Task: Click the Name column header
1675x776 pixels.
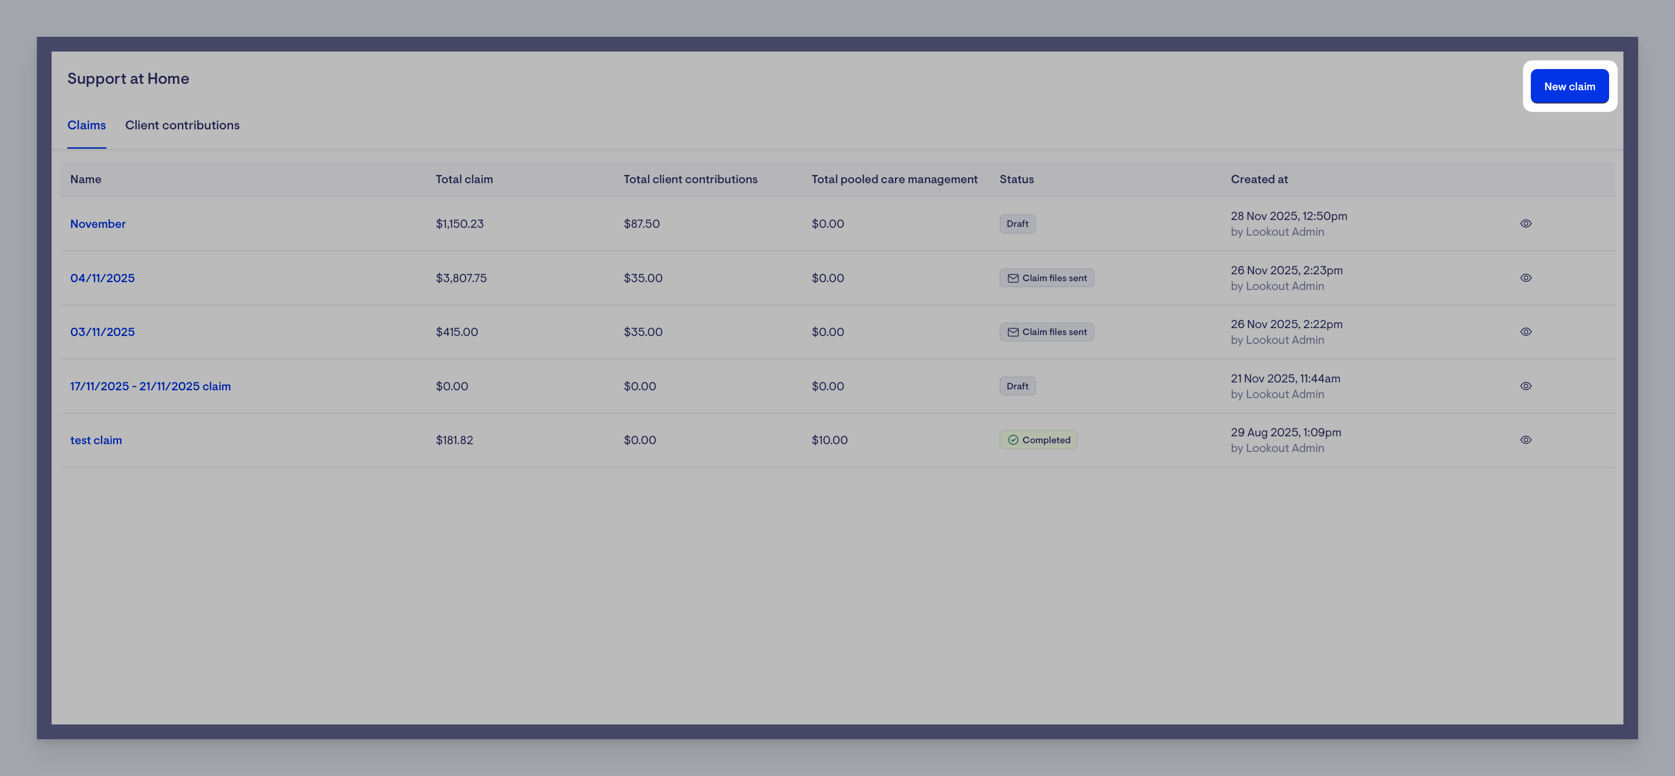Action: pos(86,180)
